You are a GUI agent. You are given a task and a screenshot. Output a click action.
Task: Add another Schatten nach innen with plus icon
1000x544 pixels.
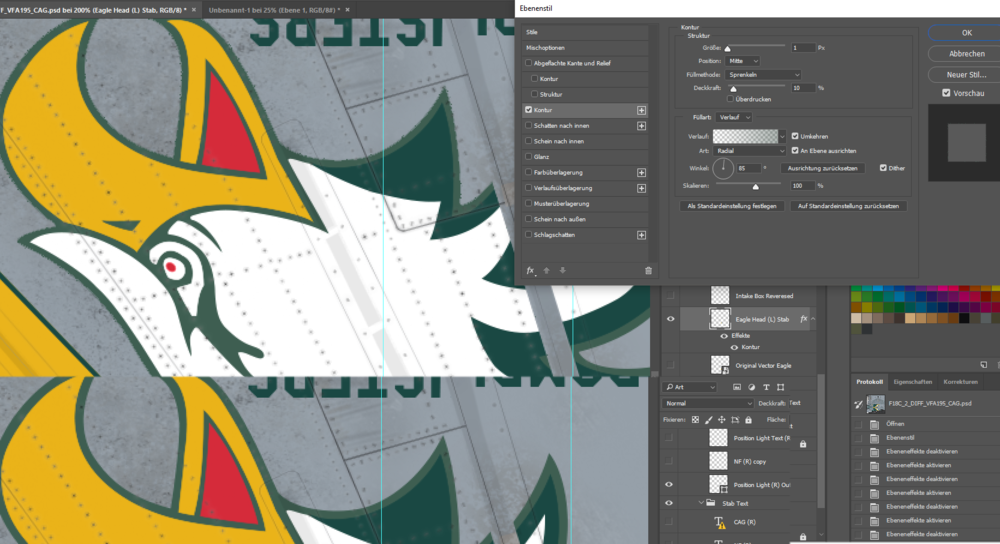641,126
